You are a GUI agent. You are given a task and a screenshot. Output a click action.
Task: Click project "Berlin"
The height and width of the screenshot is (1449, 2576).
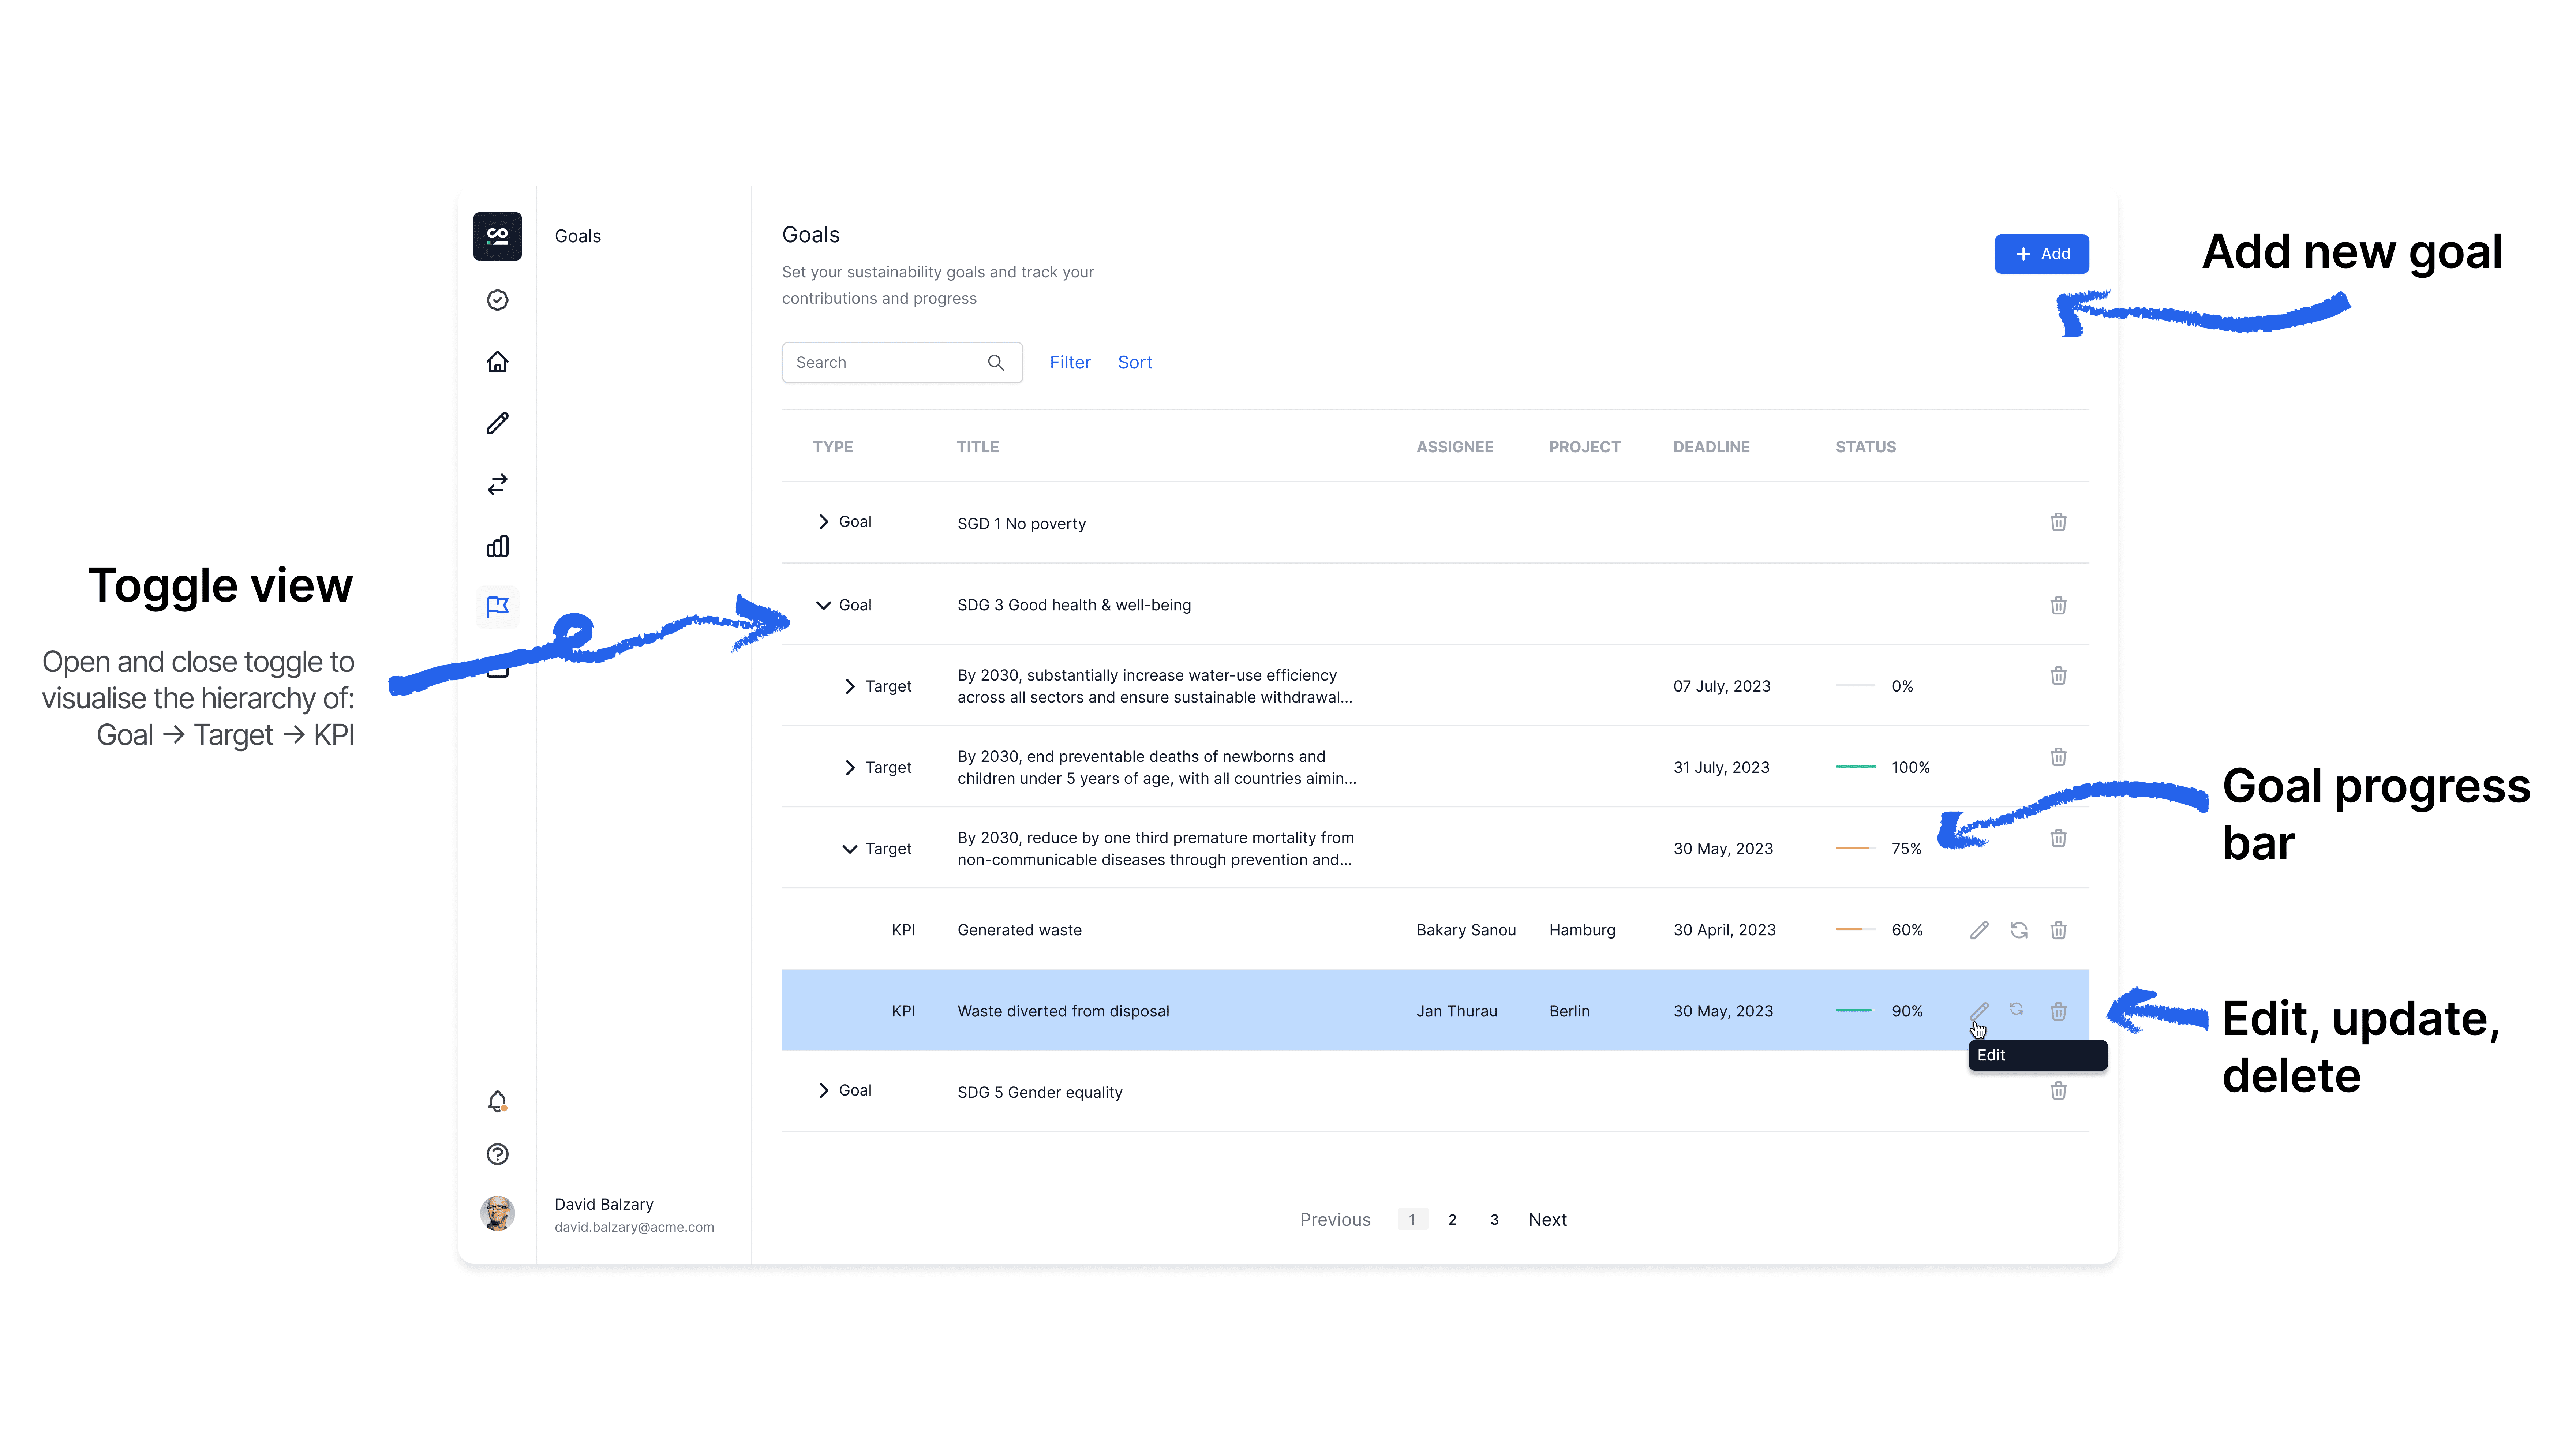(x=1569, y=1011)
